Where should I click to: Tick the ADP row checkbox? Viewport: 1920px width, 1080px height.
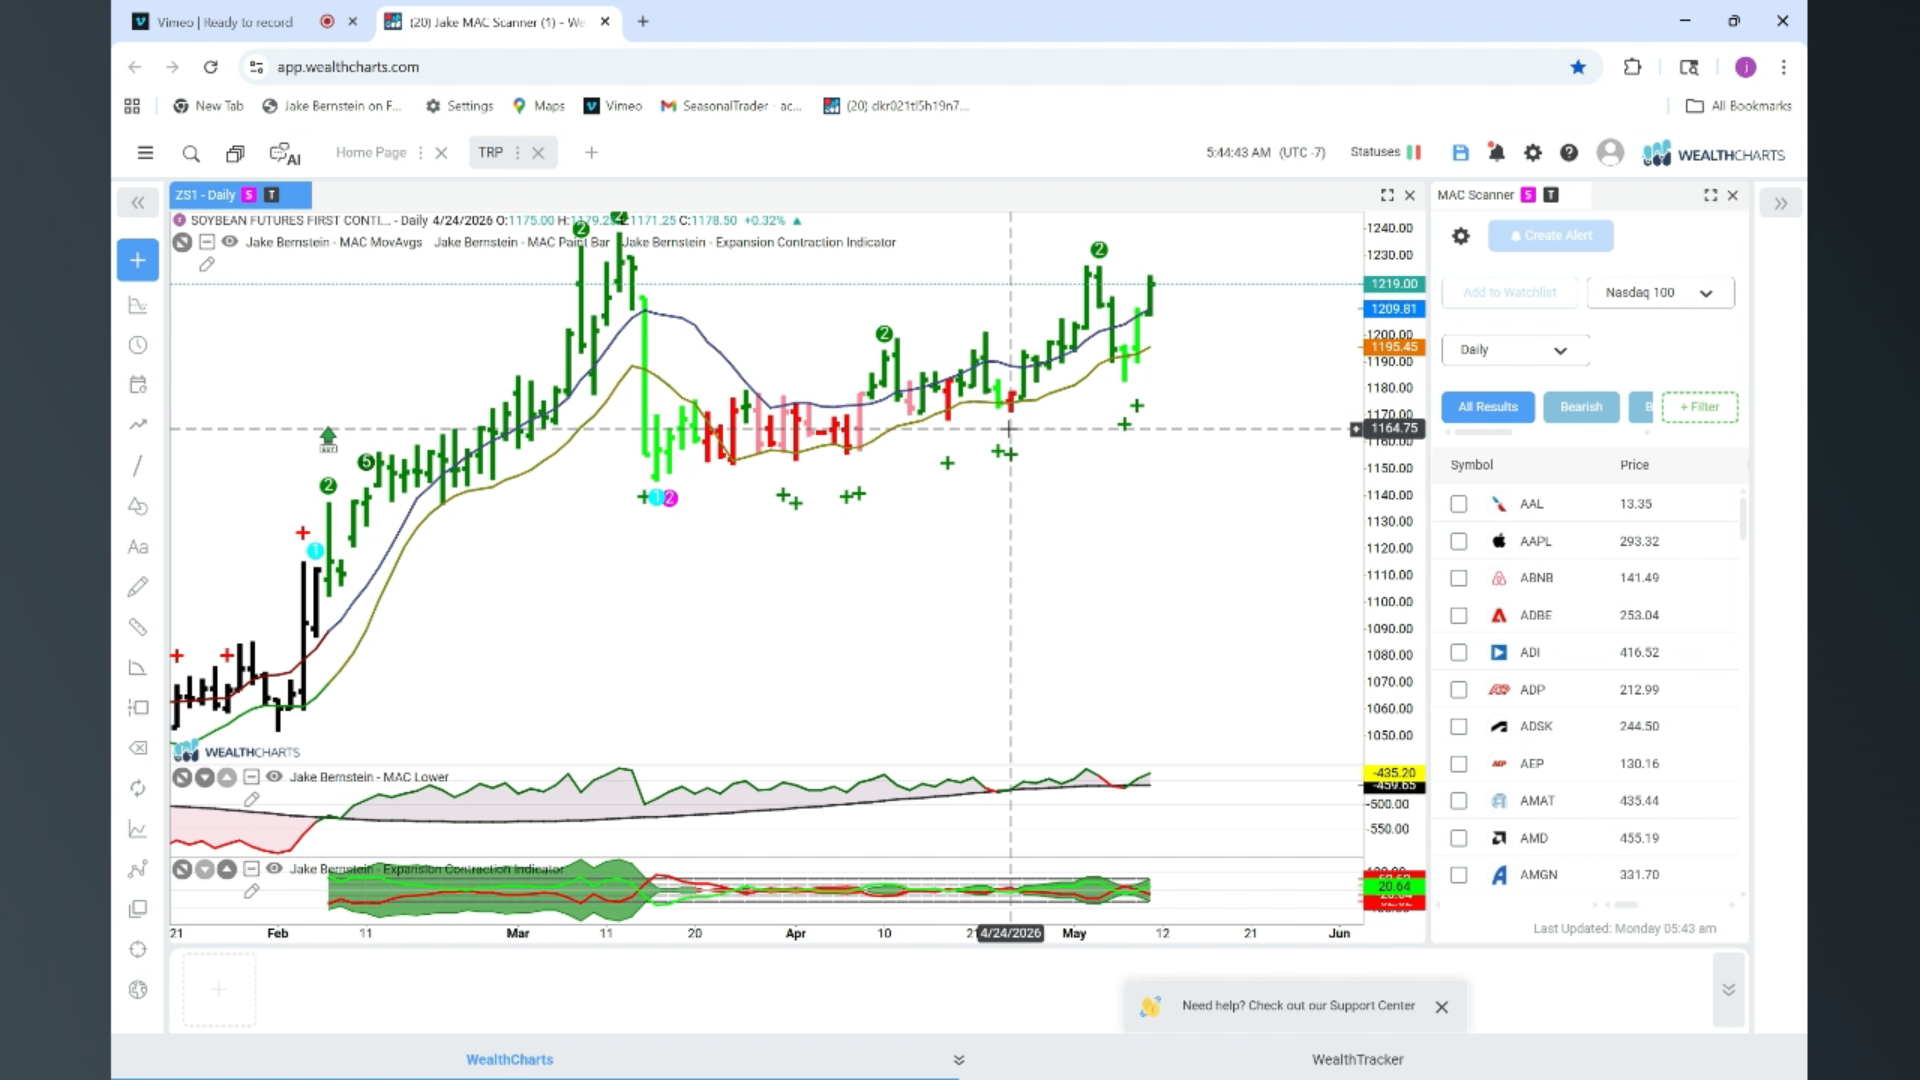point(1459,690)
